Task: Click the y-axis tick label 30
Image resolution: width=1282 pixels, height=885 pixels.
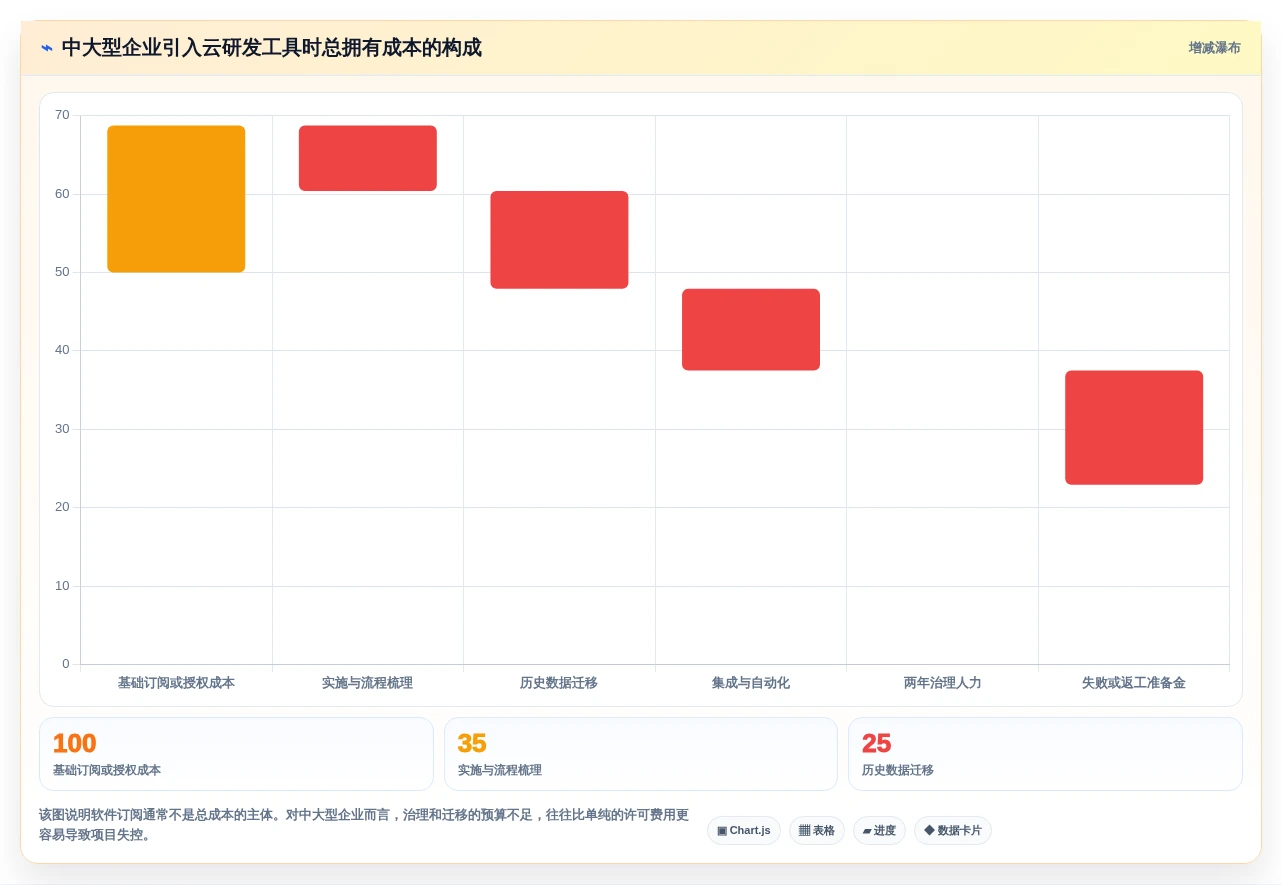Action: pos(62,429)
